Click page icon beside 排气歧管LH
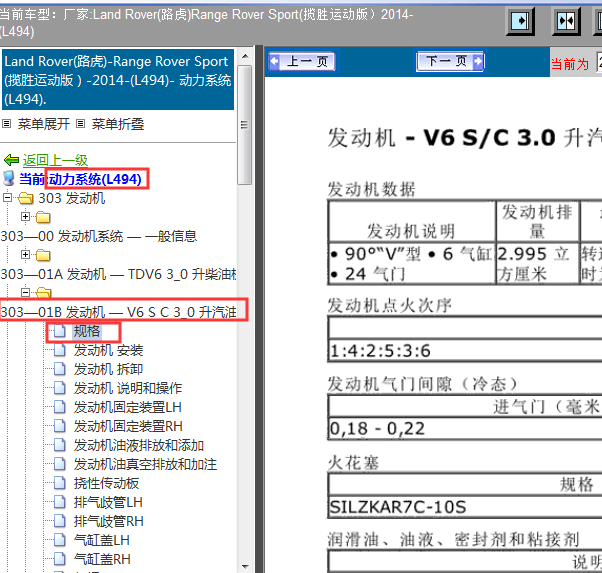Viewport: 602px width, 573px height. click(60, 502)
